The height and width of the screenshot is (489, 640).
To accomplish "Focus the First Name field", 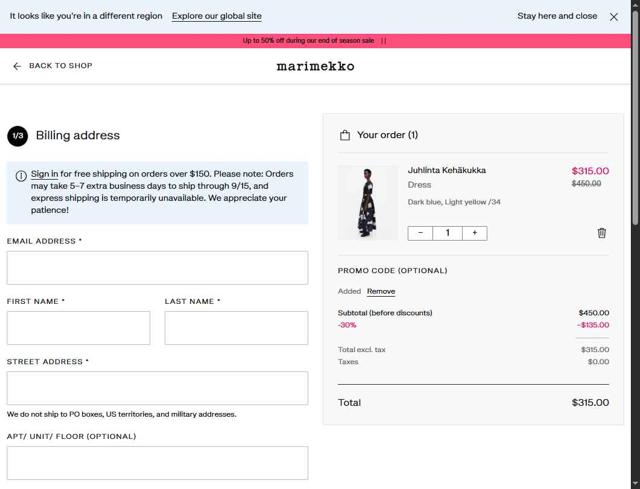I will click(x=78, y=328).
